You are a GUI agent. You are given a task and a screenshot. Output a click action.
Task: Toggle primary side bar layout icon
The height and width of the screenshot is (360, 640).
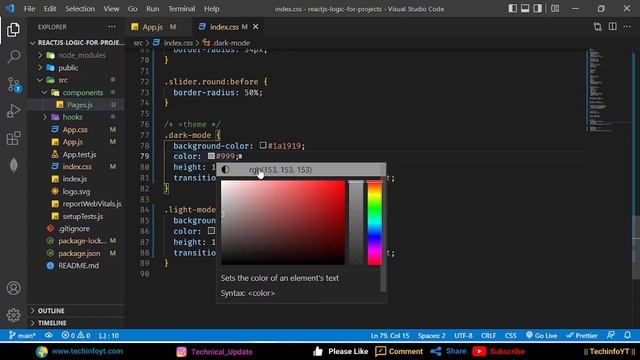point(513,9)
